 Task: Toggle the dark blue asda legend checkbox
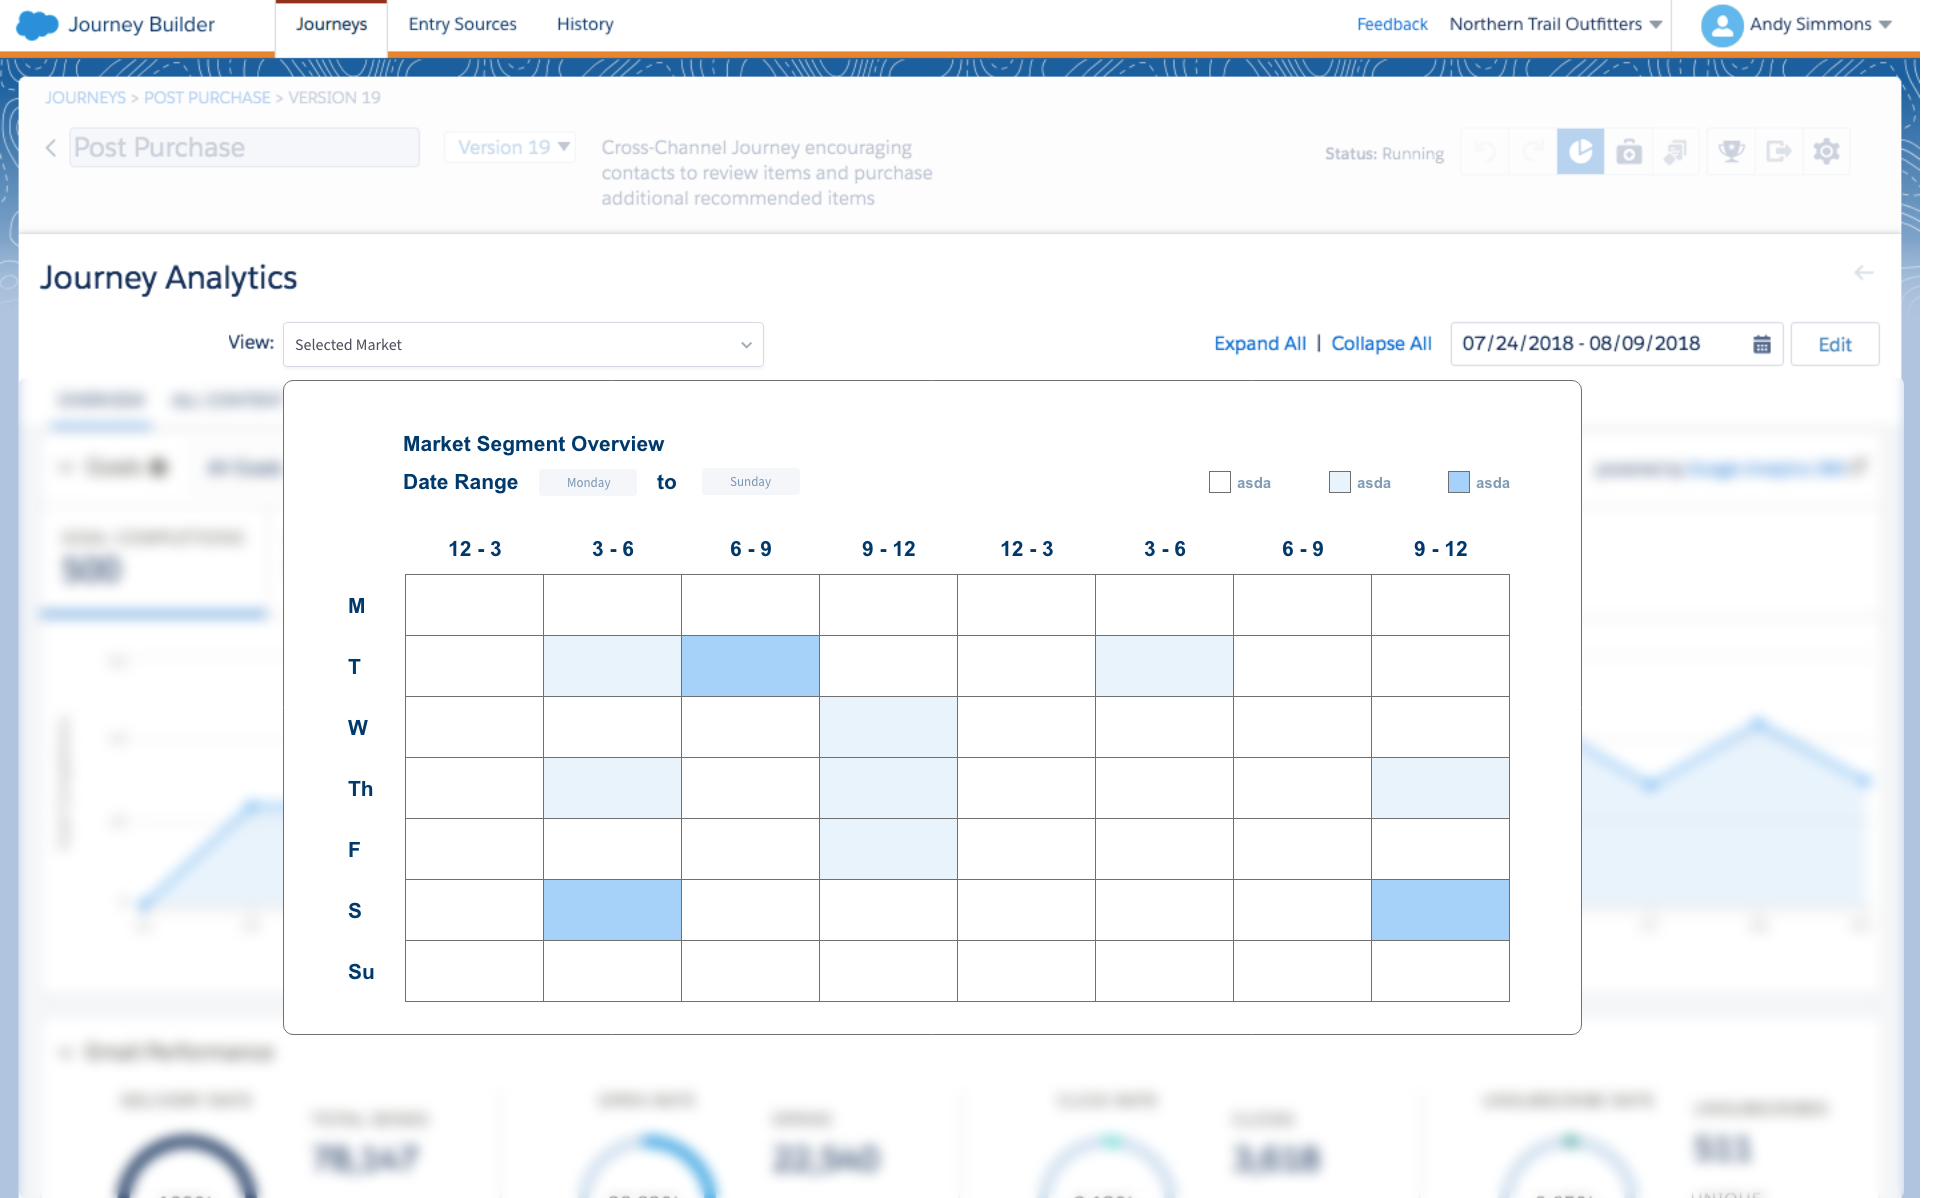(x=1458, y=482)
